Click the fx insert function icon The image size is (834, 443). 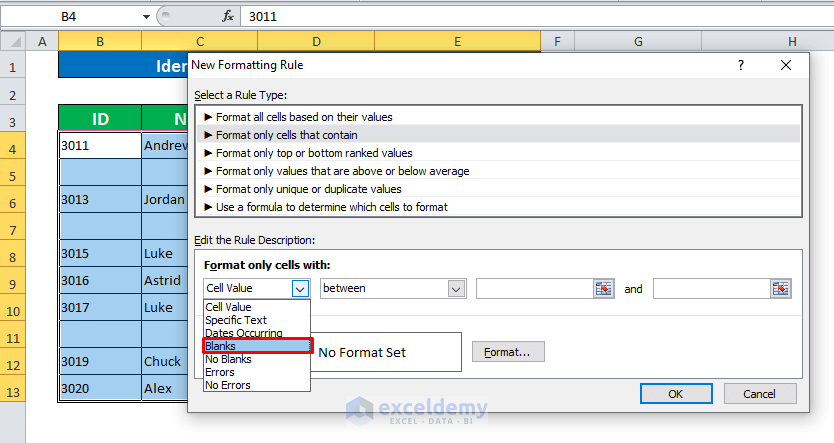click(x=228, y=17)
